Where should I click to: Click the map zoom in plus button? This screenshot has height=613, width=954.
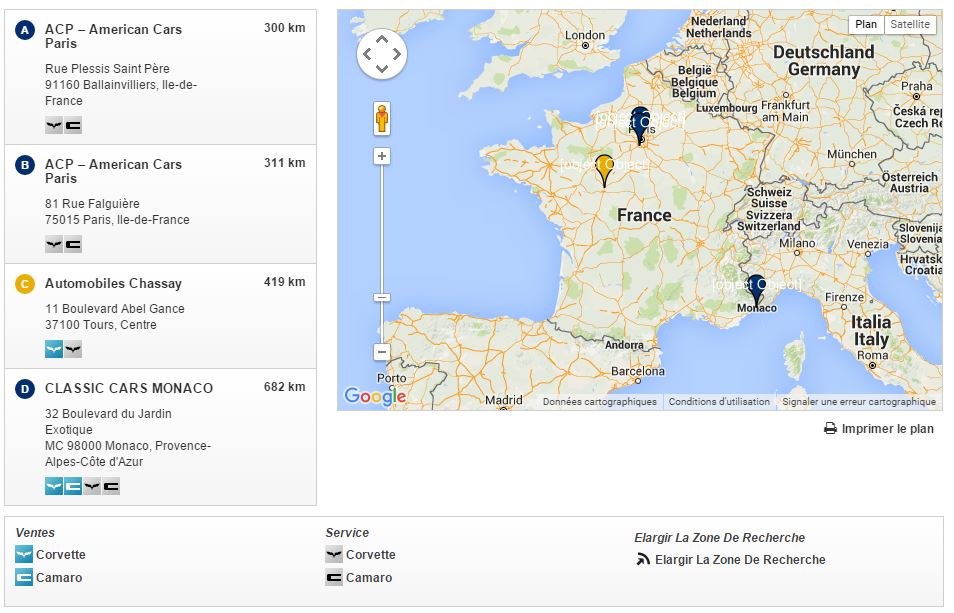click(381, 156)
